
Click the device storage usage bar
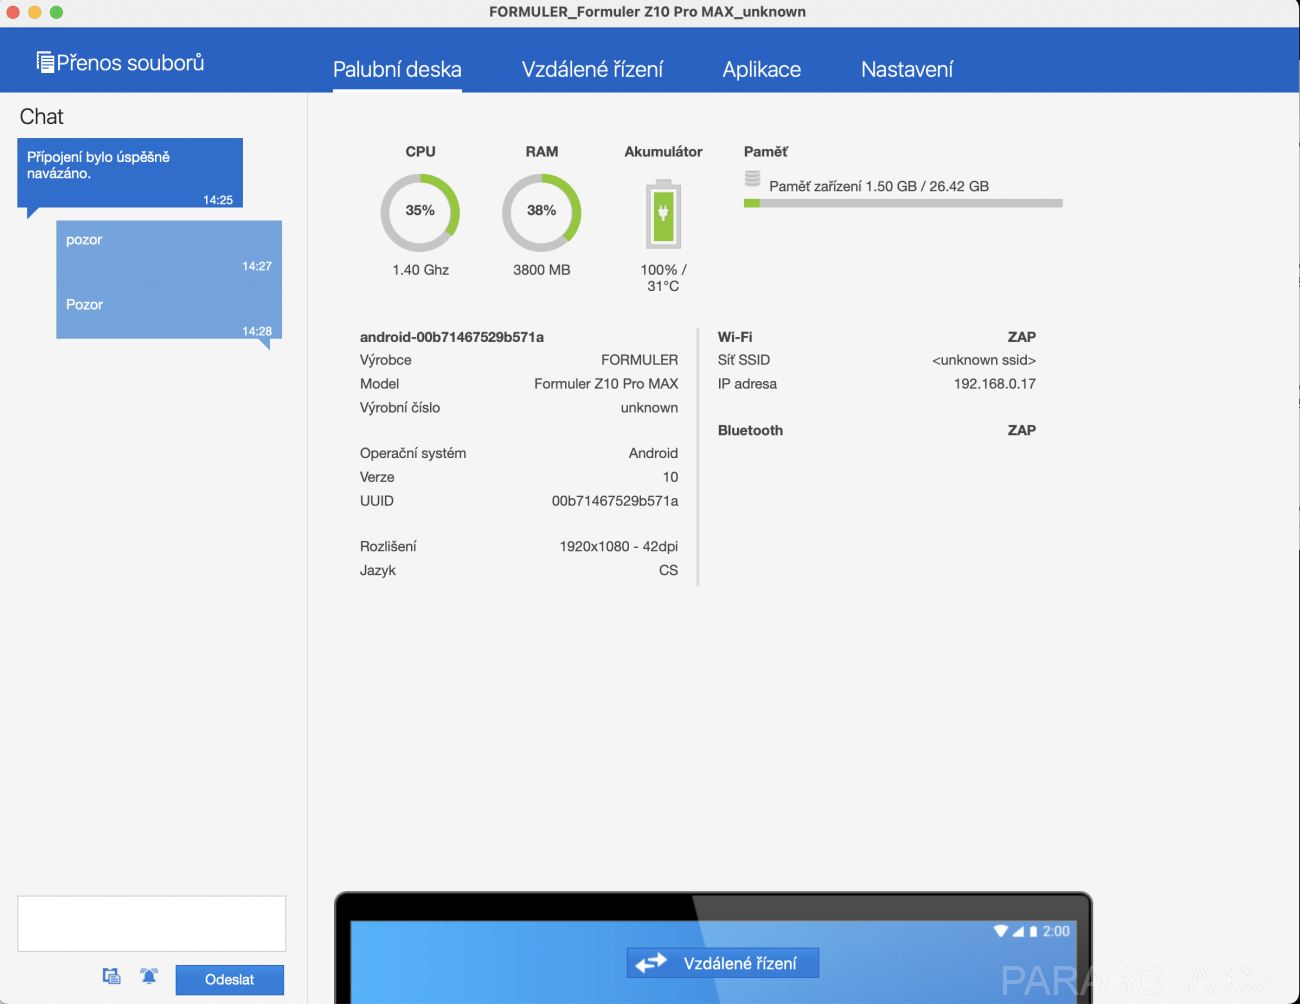click(x=903, y=203)
